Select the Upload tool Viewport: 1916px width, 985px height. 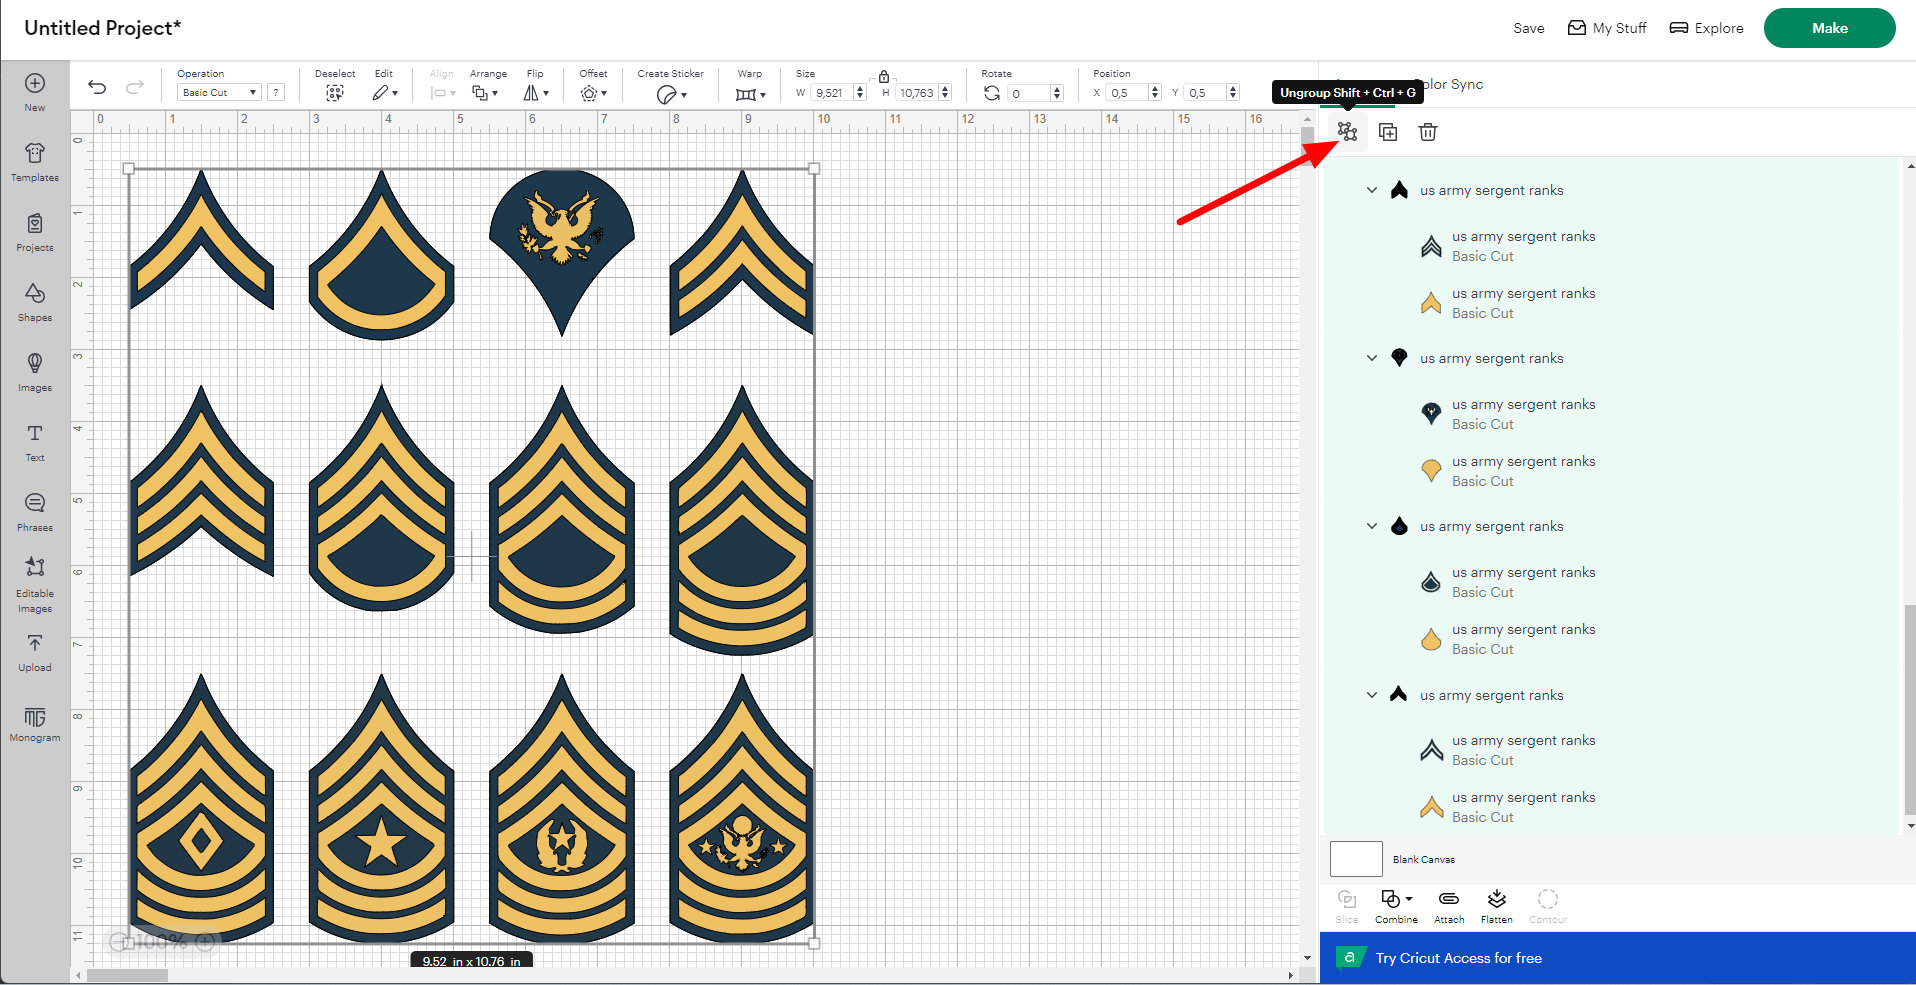[35, 652]
